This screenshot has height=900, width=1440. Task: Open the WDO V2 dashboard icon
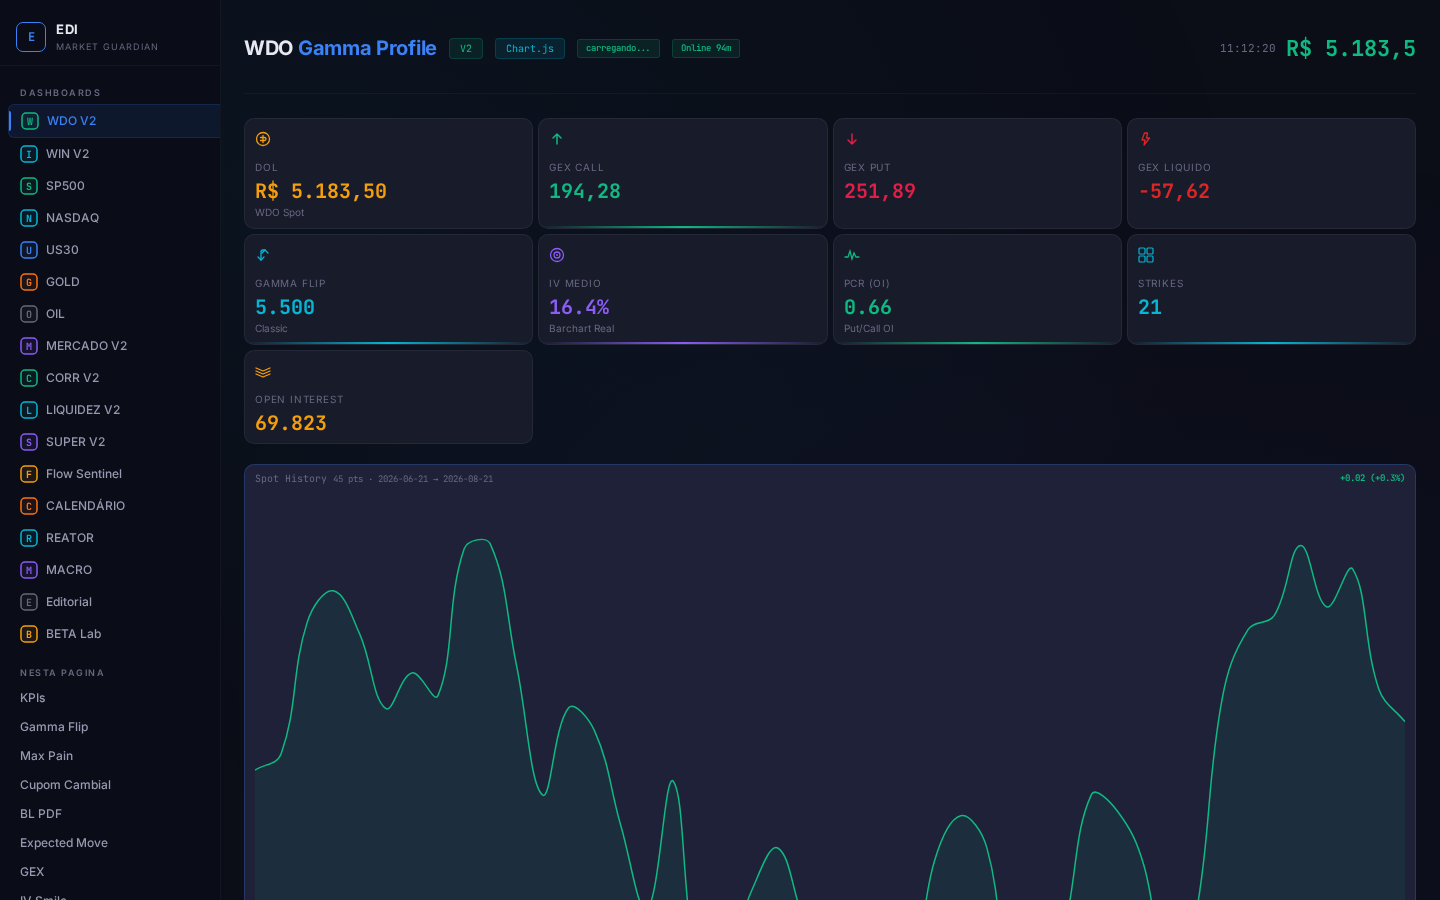tap(30, 121)
